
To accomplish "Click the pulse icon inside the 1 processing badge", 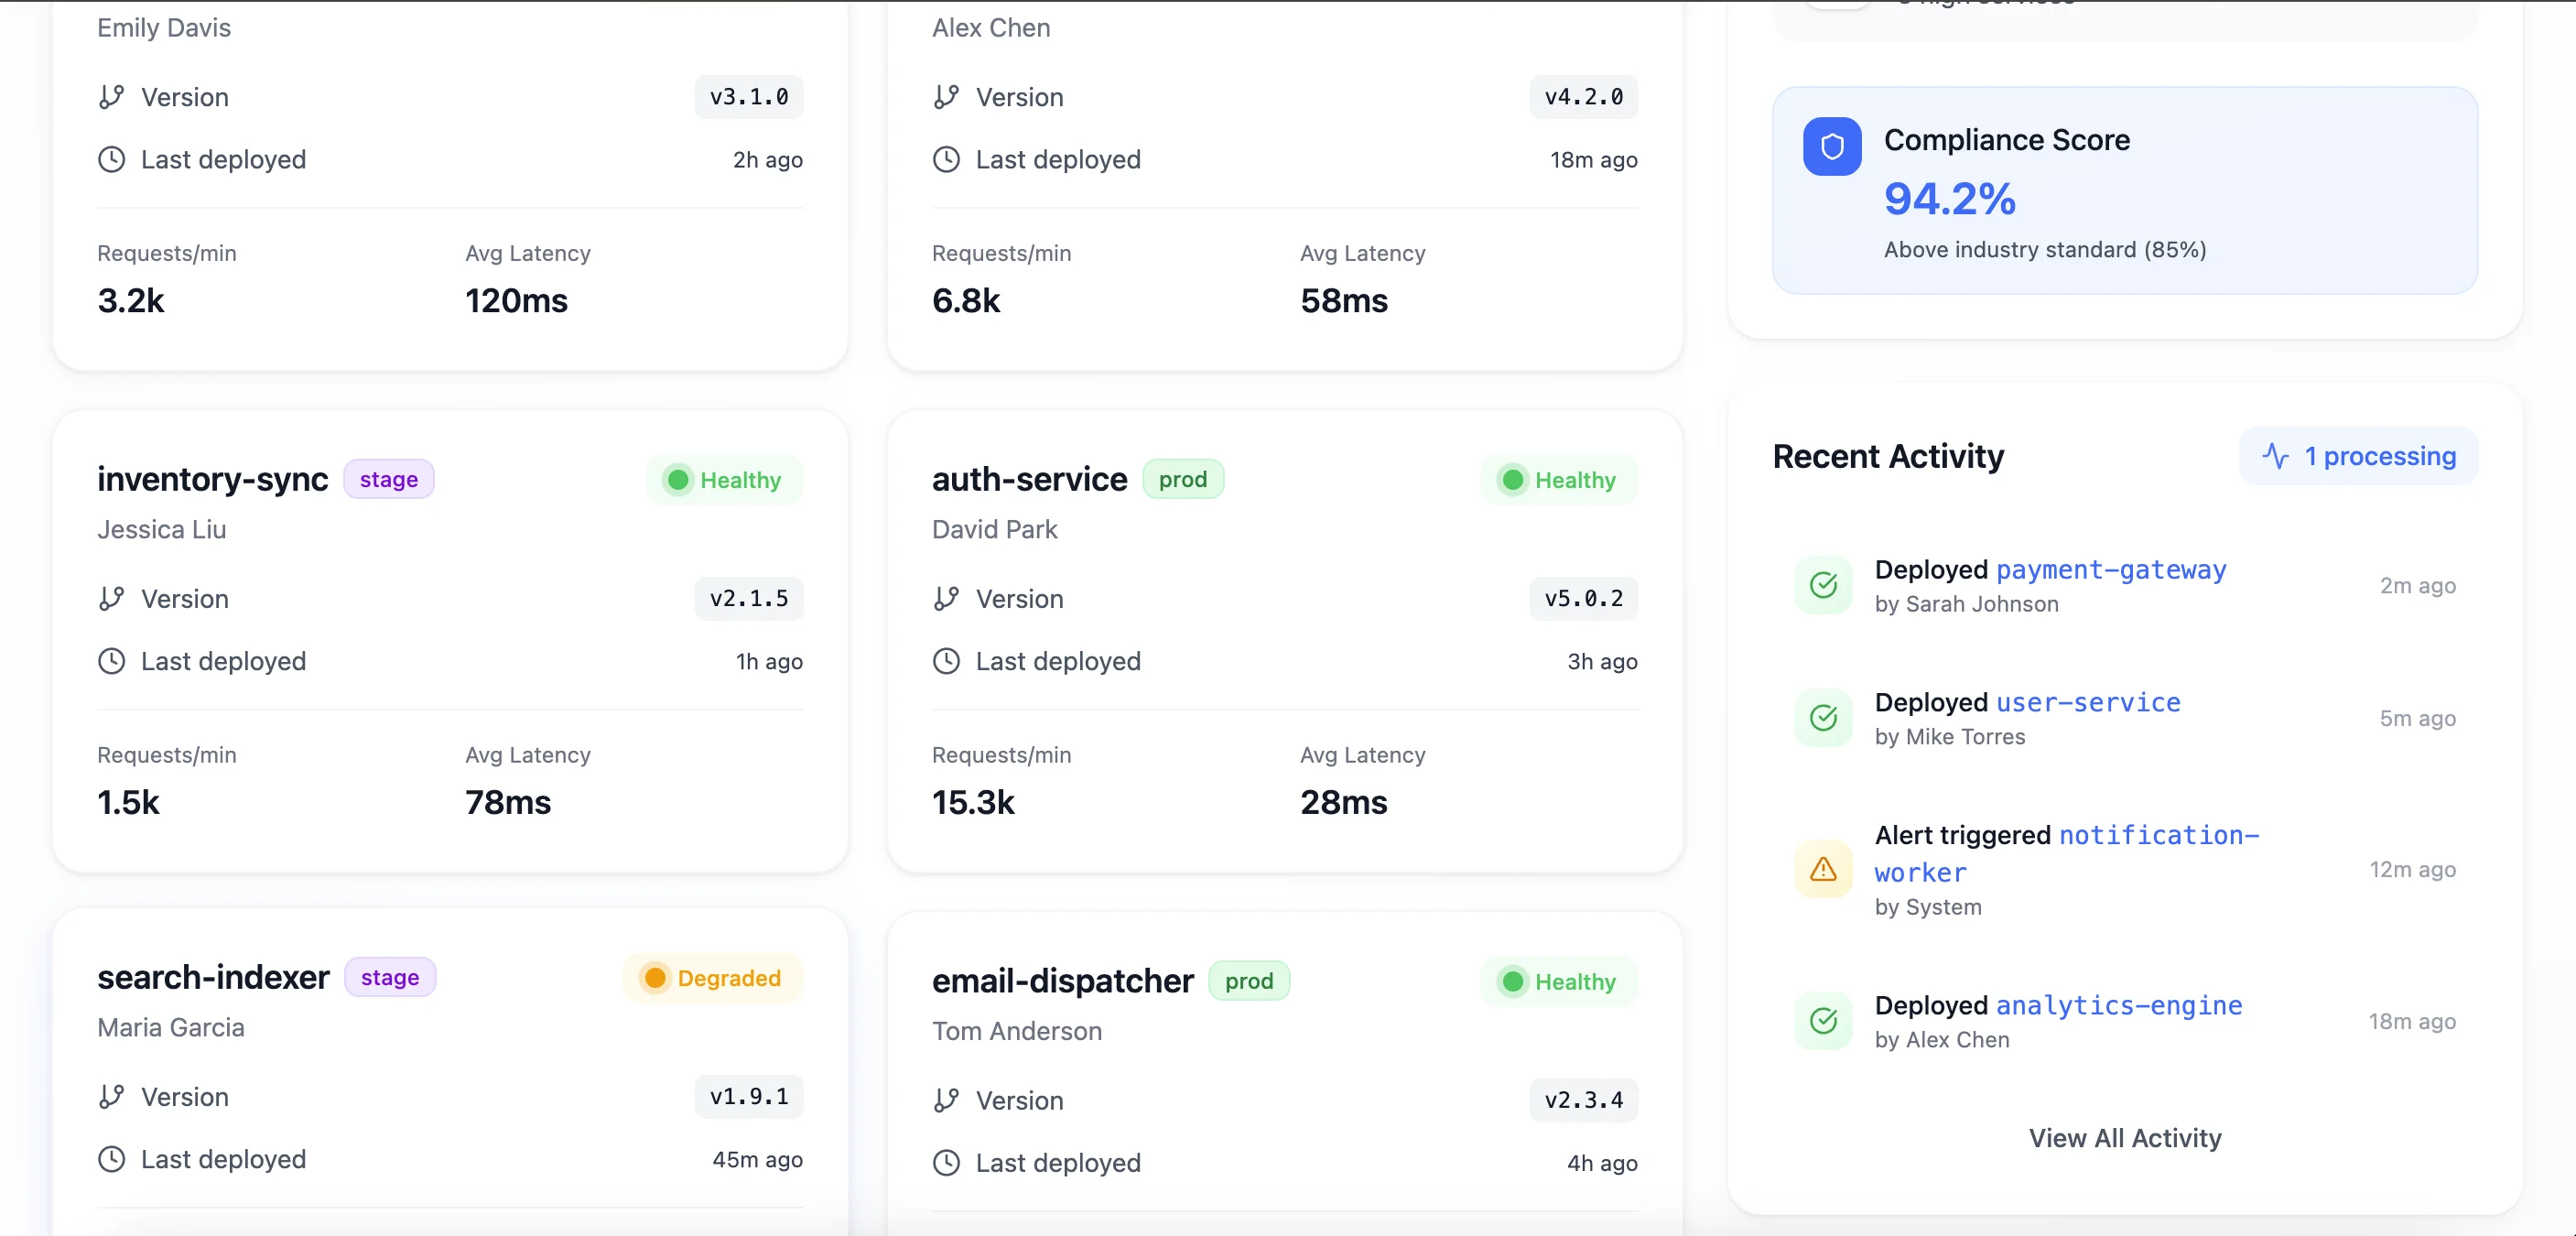I will pos(2276,456).
